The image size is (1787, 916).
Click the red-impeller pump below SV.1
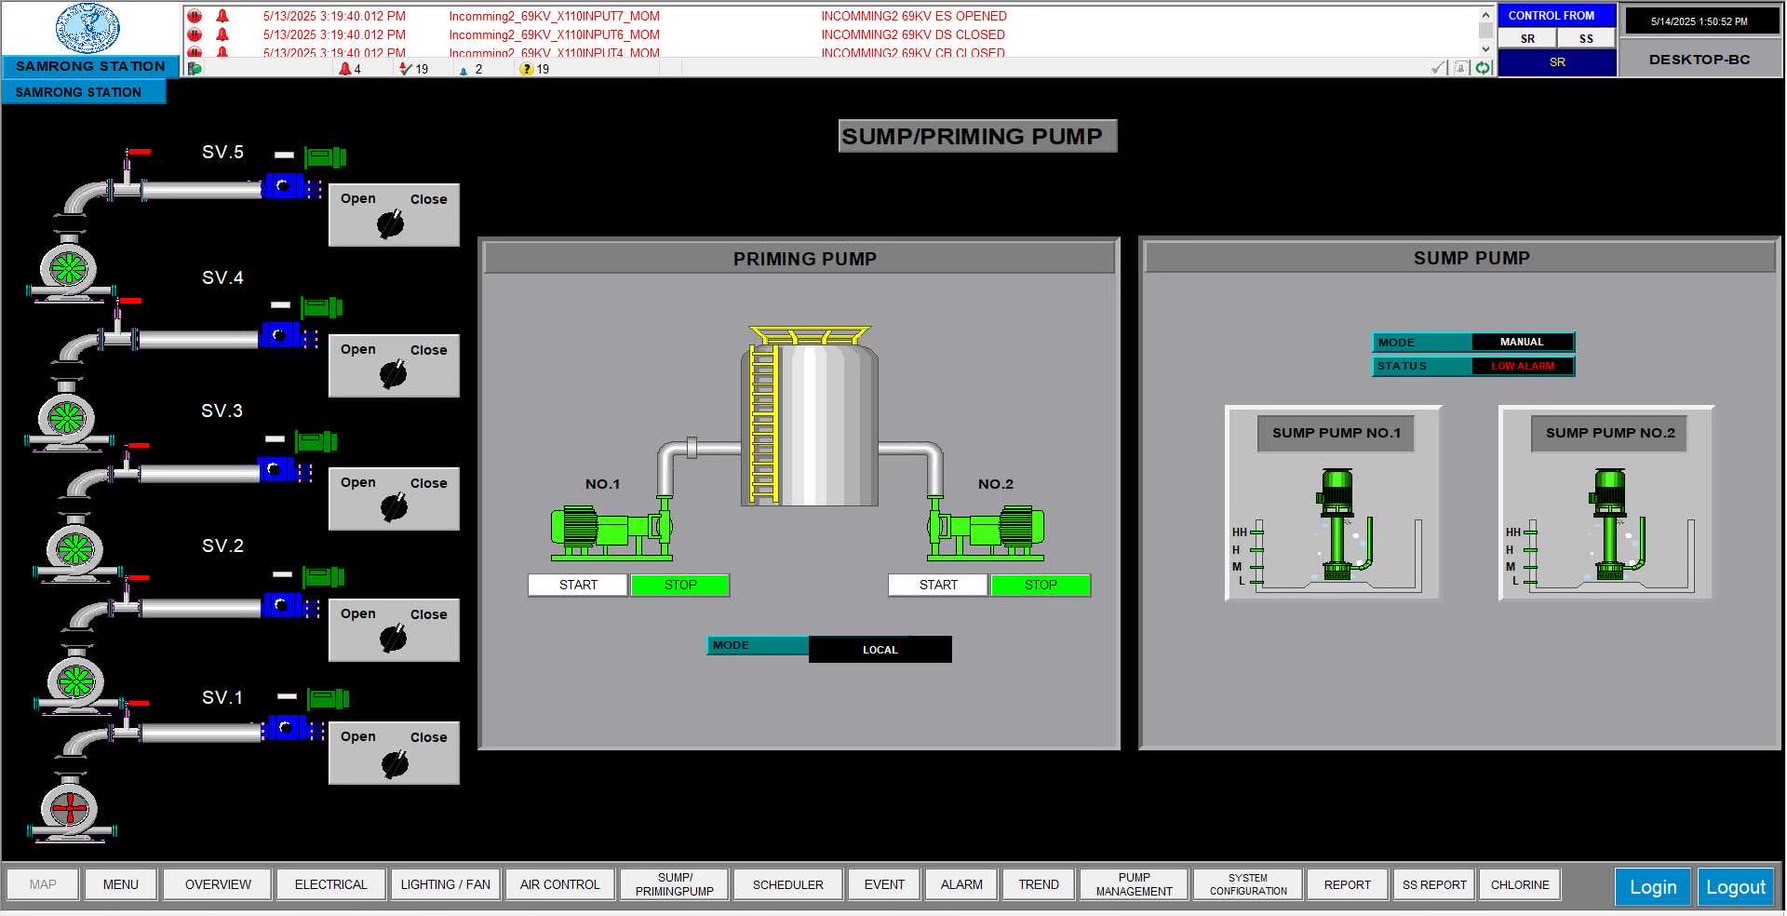pos(70,808)
